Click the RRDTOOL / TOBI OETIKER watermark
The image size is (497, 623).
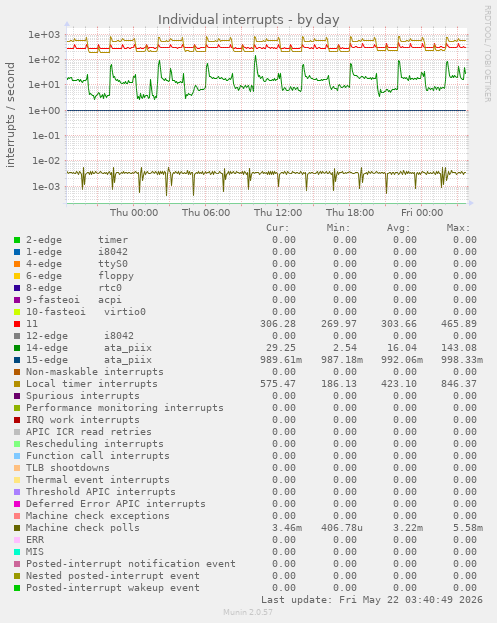click(487, 54)
